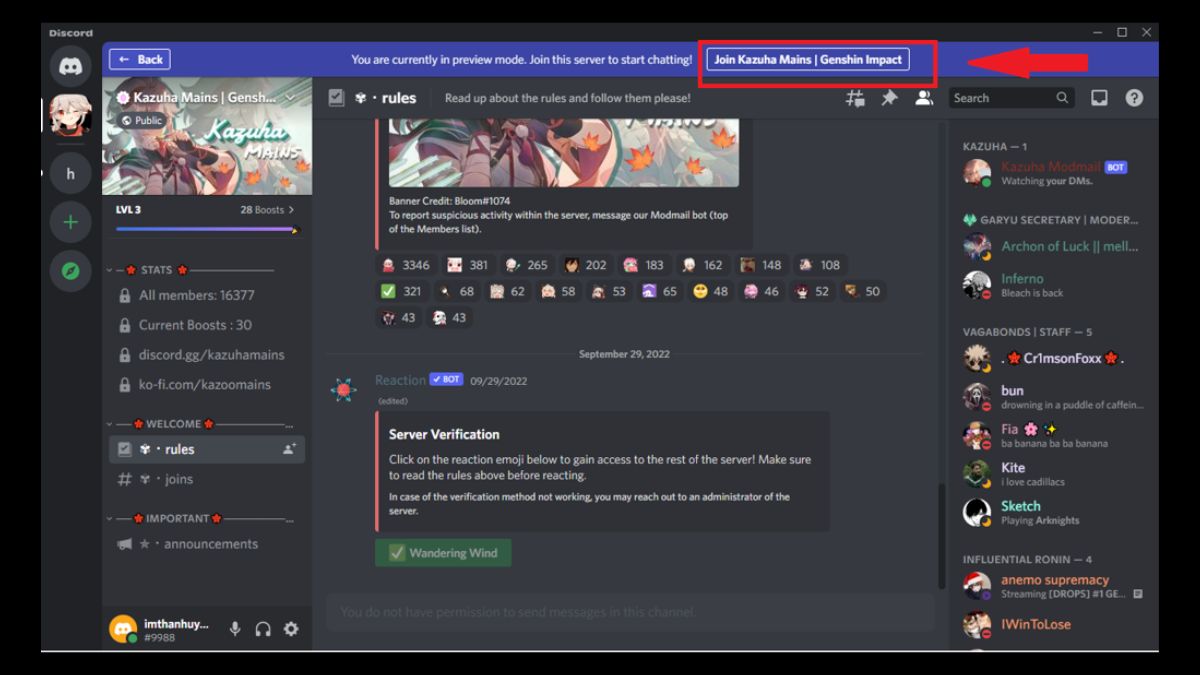The height and width of the screenshot is (675, 1200).
Task: Toggle the member list icon
Action: click(x=923, y=97)
